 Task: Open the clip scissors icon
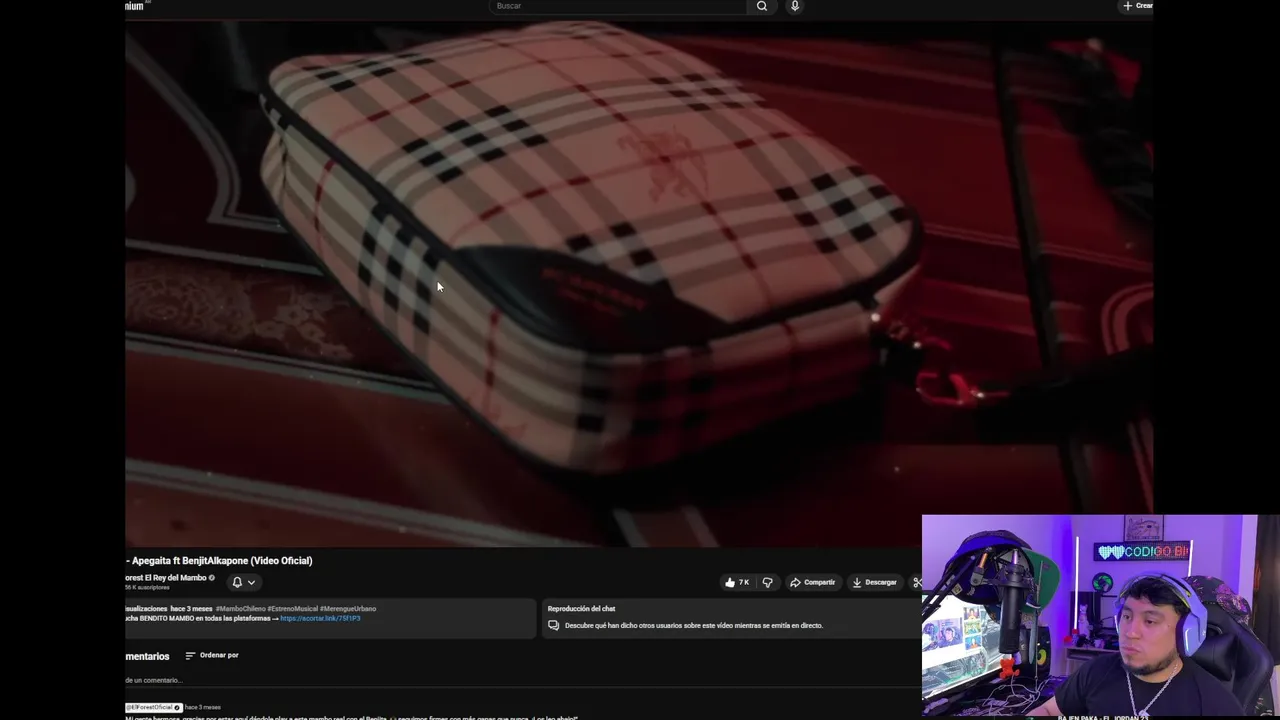pos(917,582)
